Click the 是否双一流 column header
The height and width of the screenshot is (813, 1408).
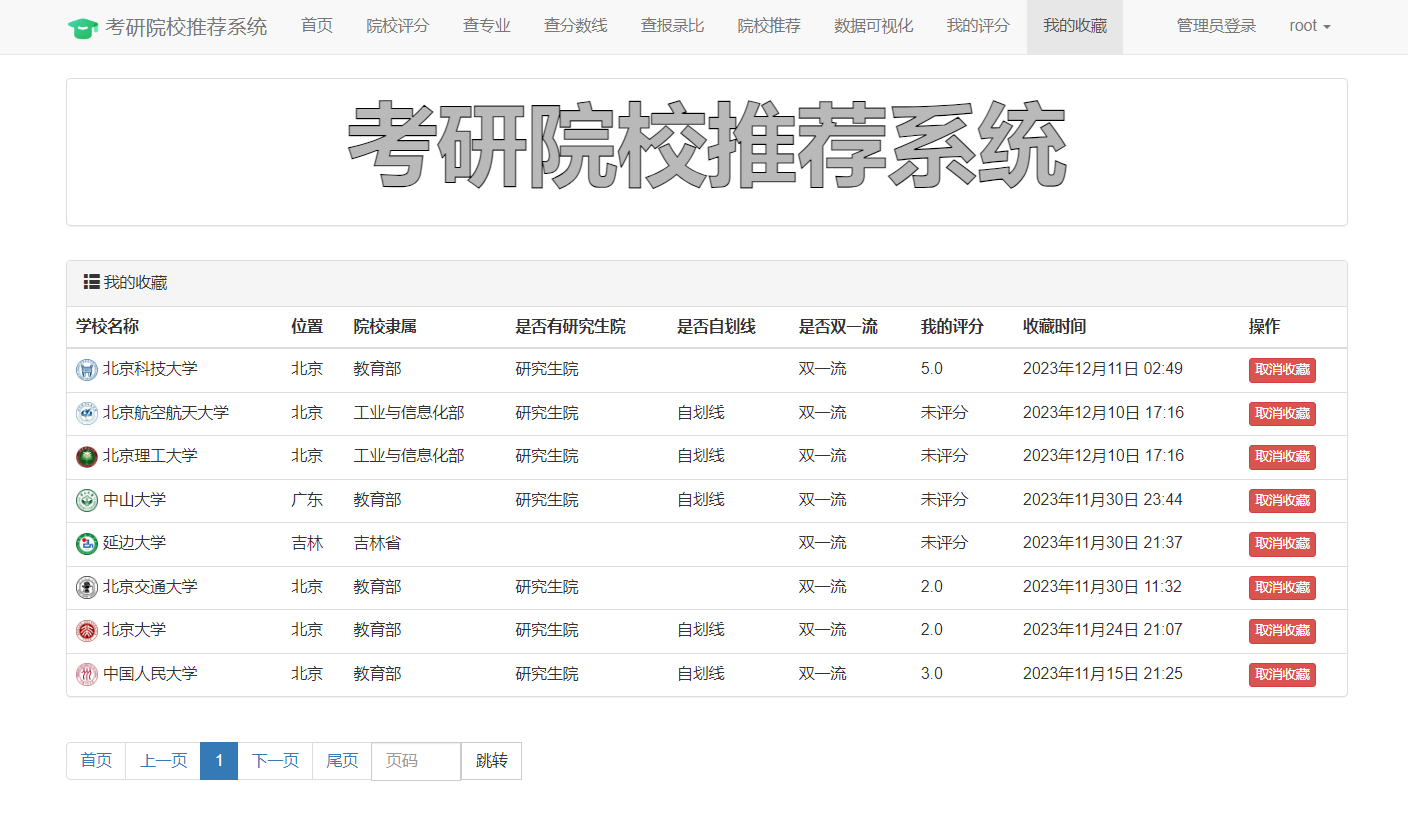click(838, 327)
